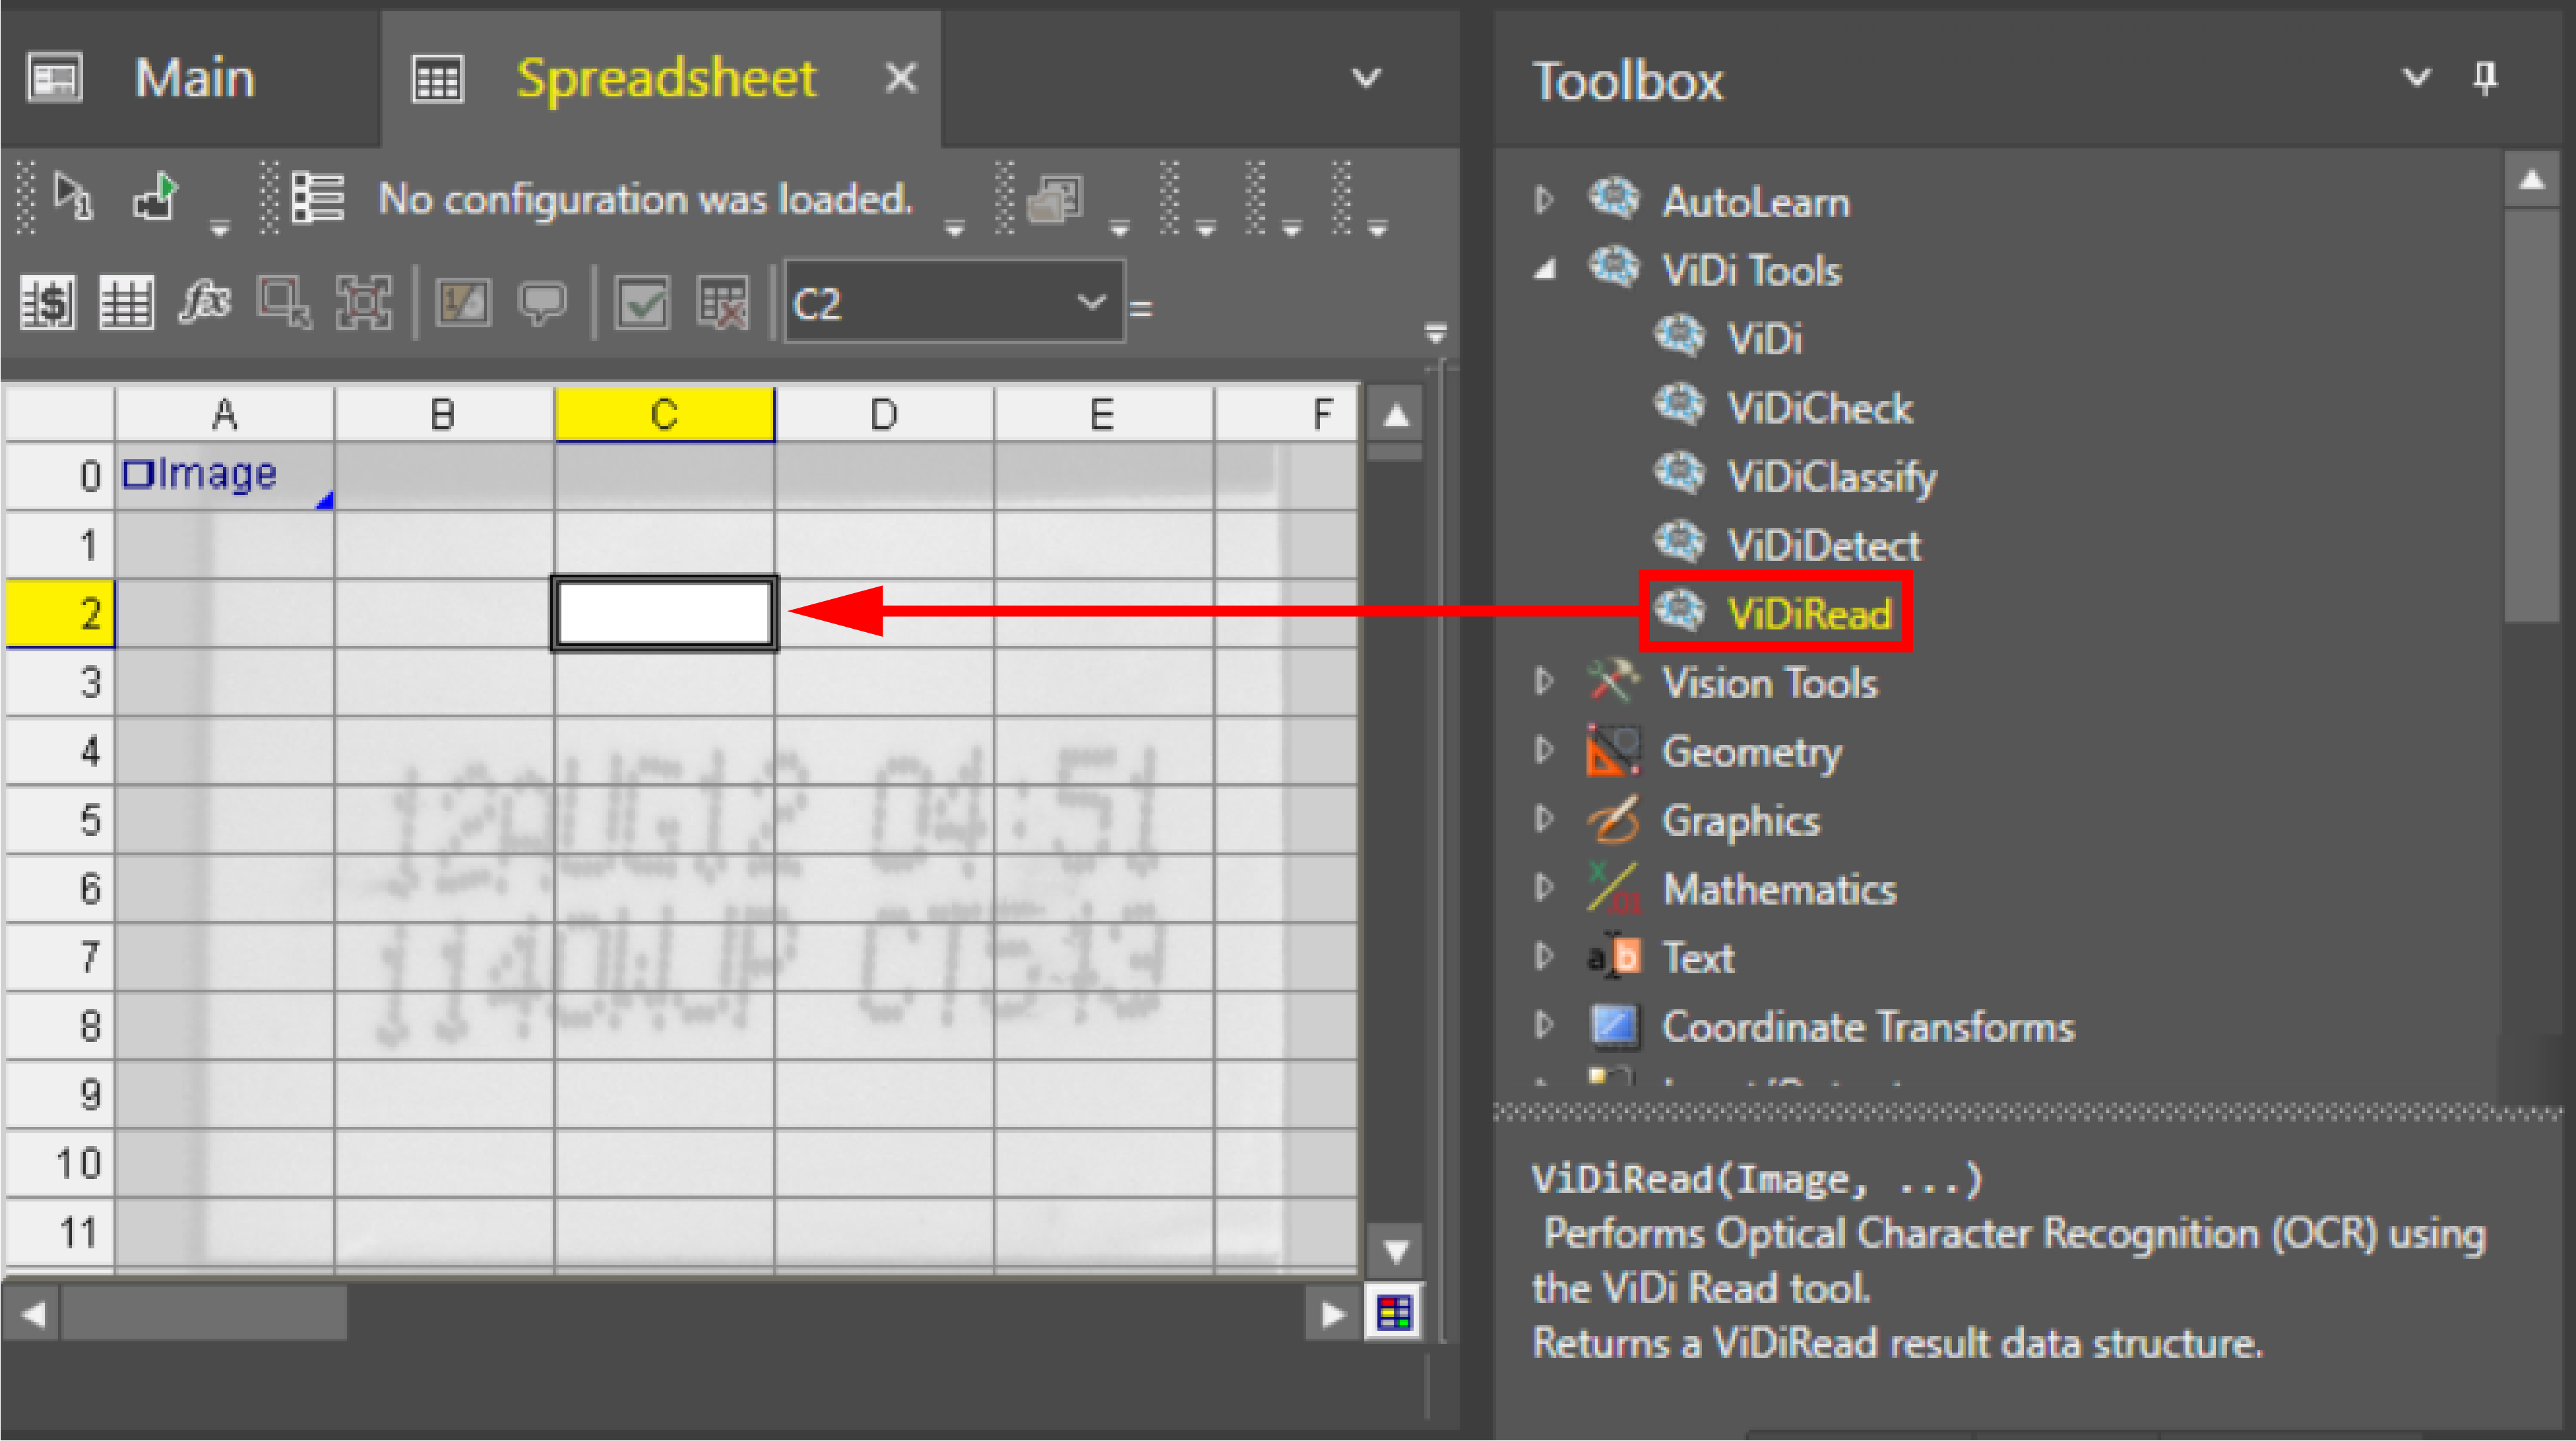Select ViDiRead in the toolbox

point(1808,613)
